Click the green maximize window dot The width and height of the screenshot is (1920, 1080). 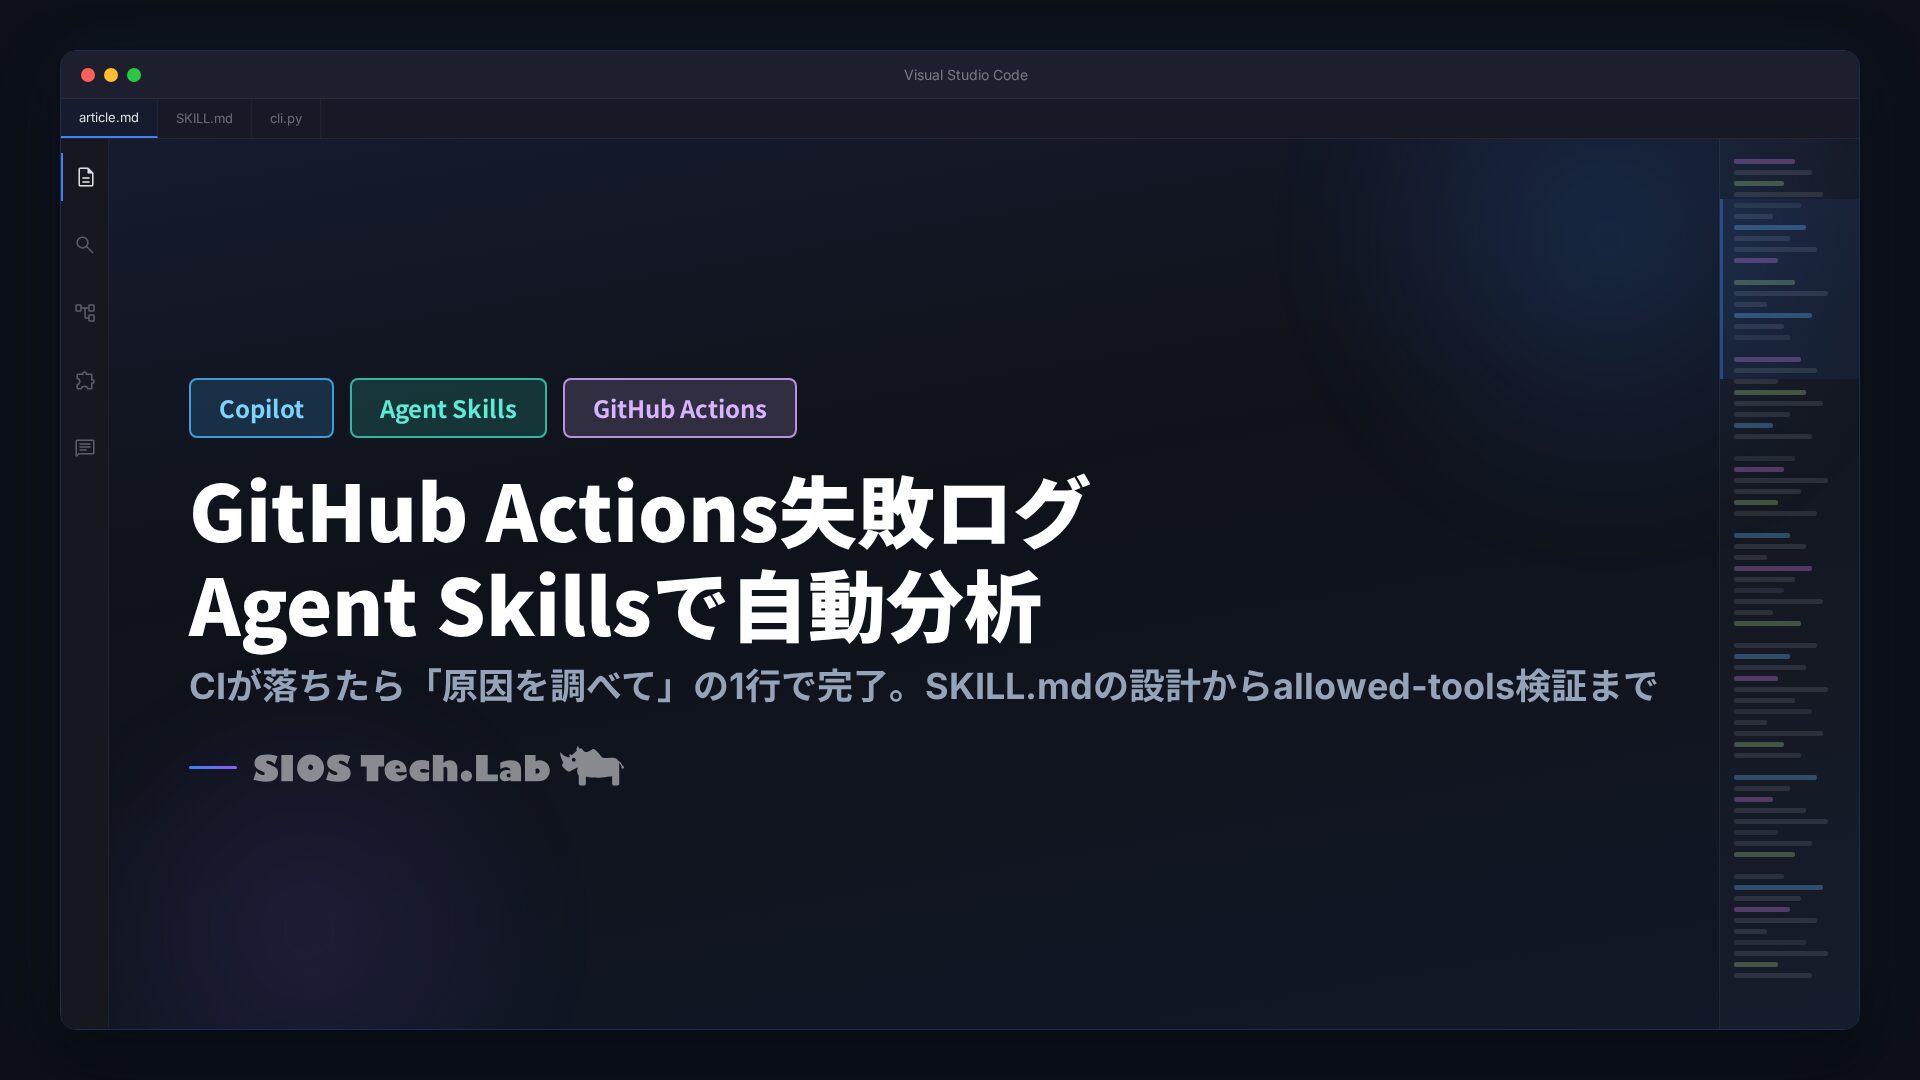pyautogui.click(x=134, y=75)
